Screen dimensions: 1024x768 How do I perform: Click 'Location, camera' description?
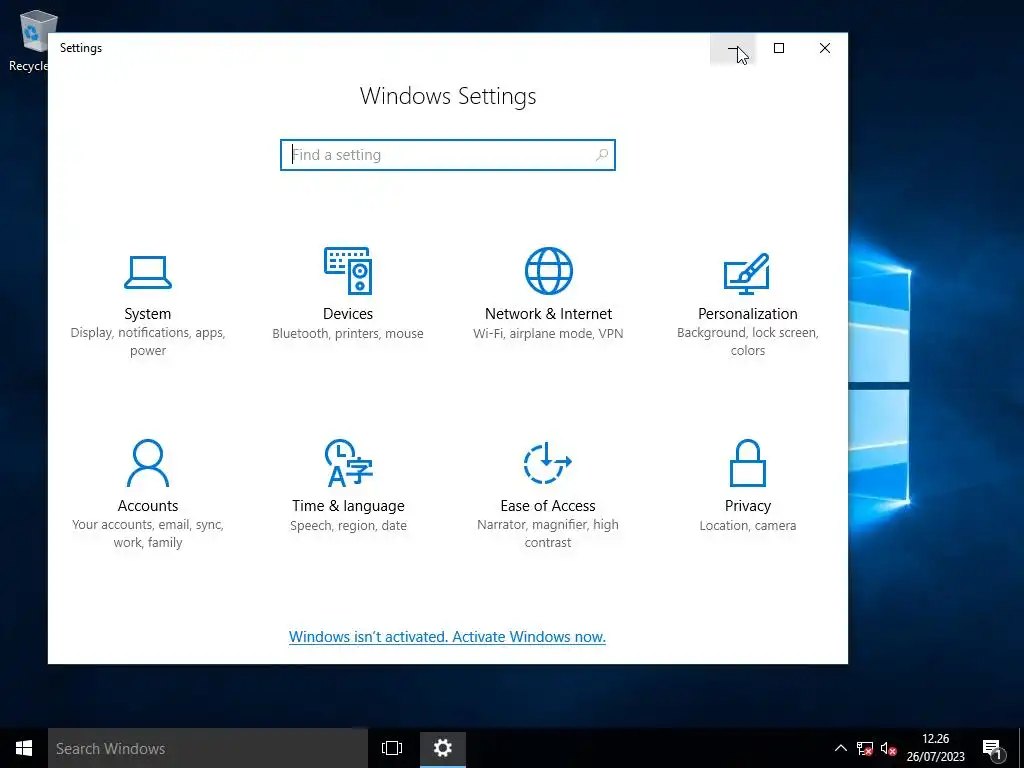tap(748, 525)
